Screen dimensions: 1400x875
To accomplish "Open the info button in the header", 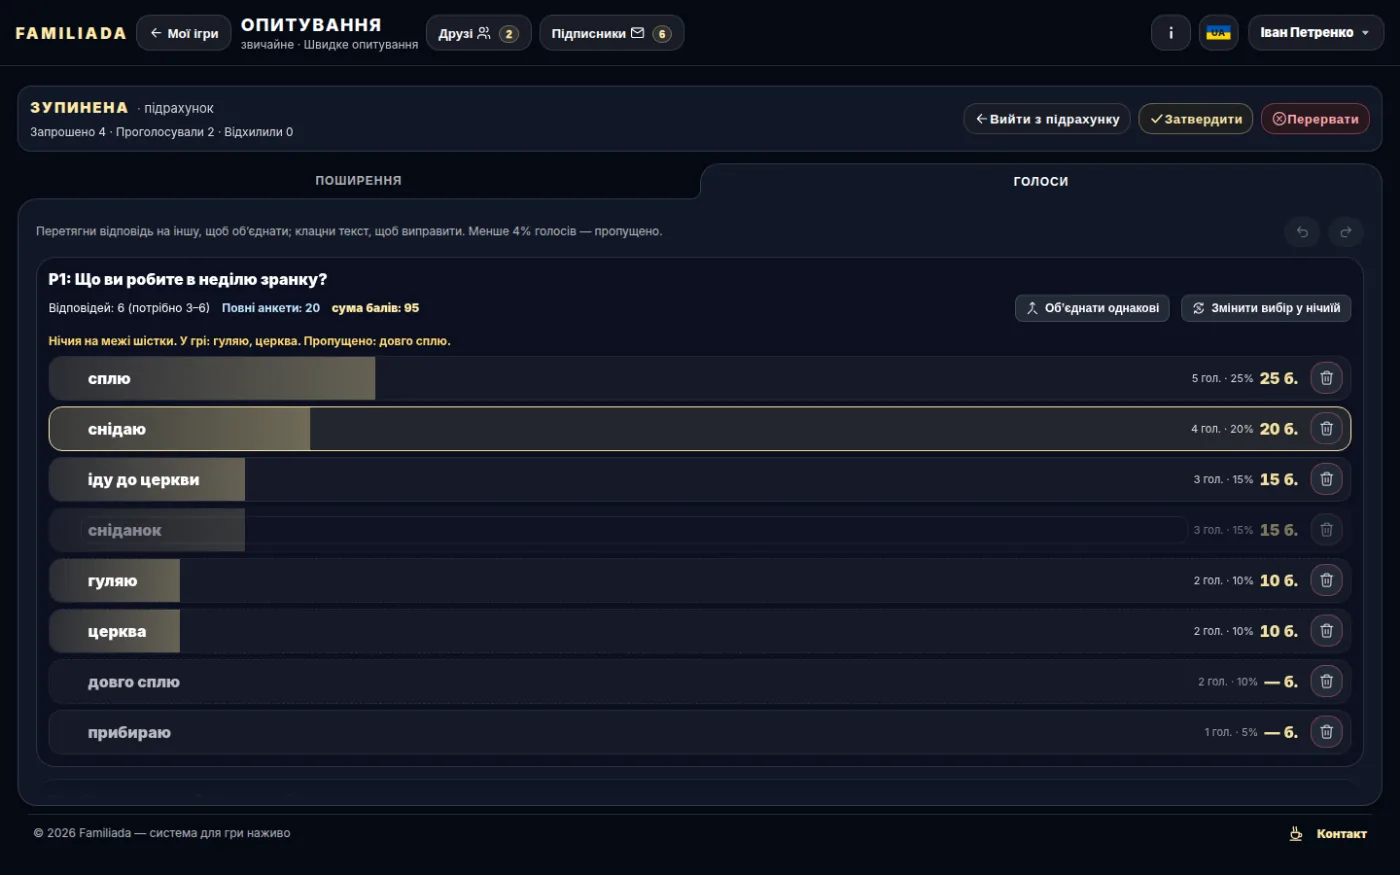I will (x=1171, y=33).
